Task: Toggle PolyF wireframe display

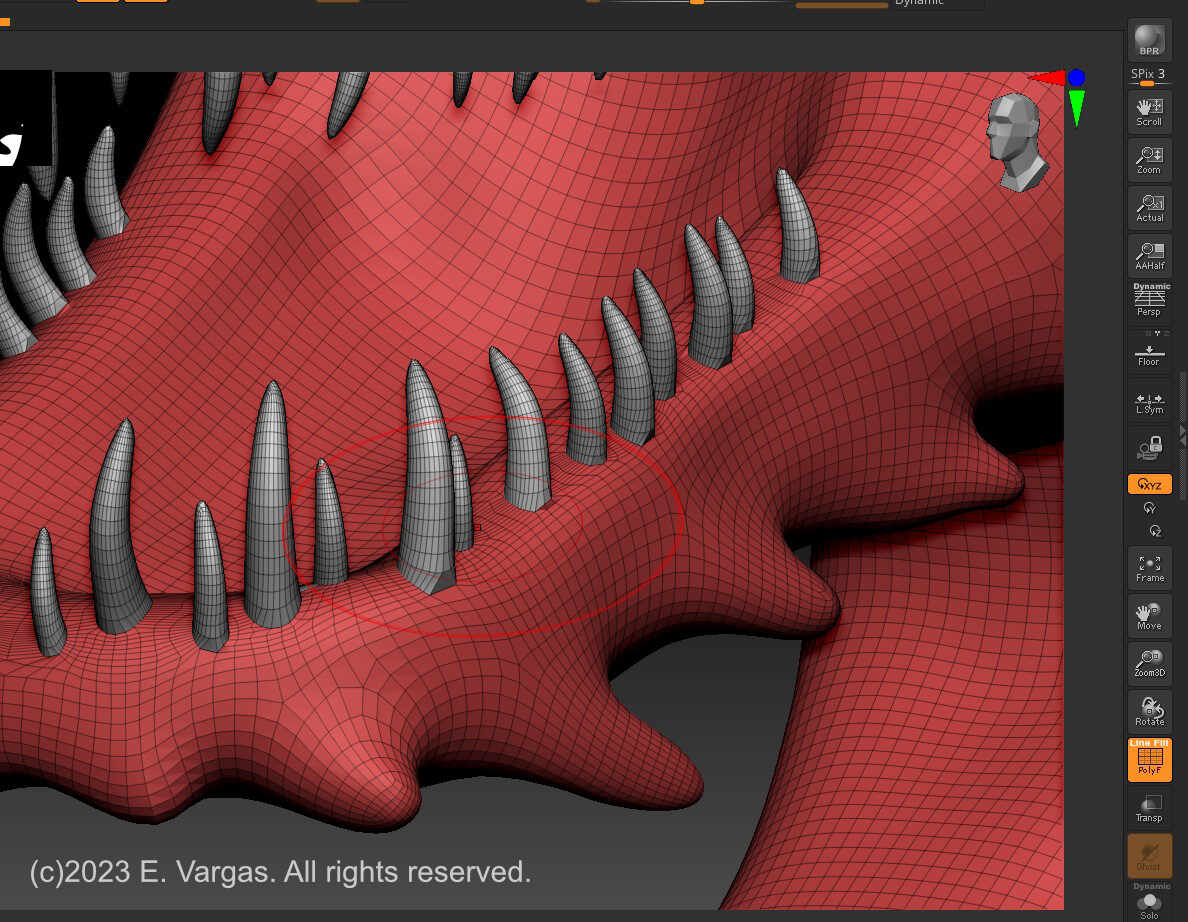Action: [1149, 759]
